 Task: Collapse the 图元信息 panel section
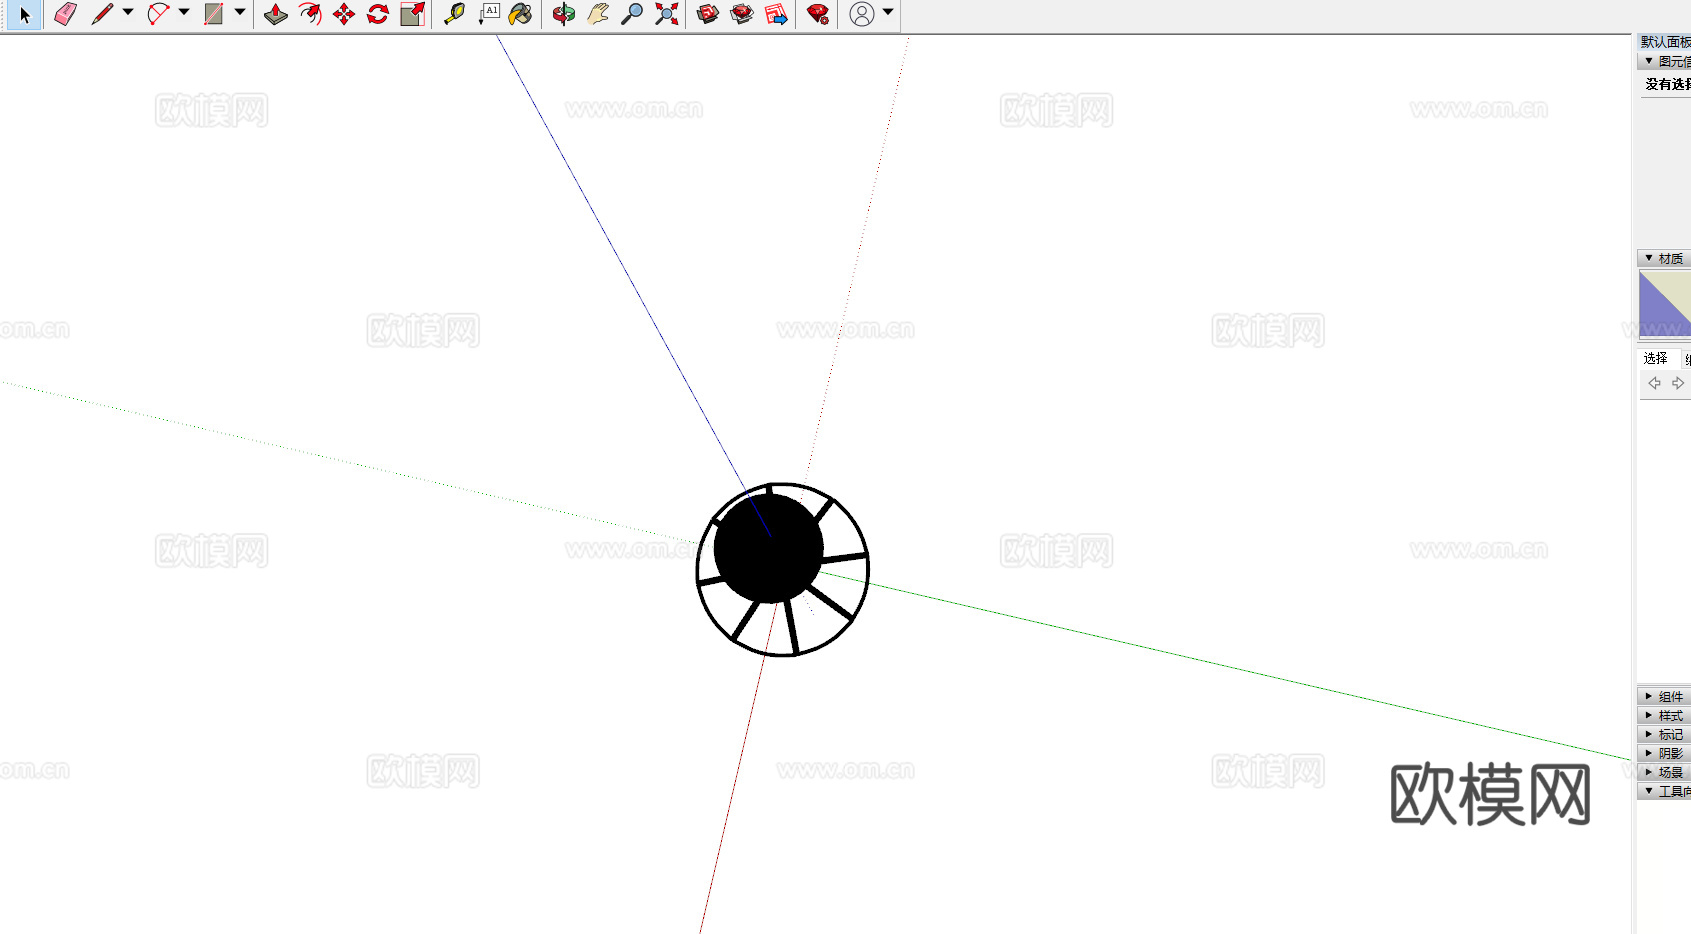(1649, 61)
